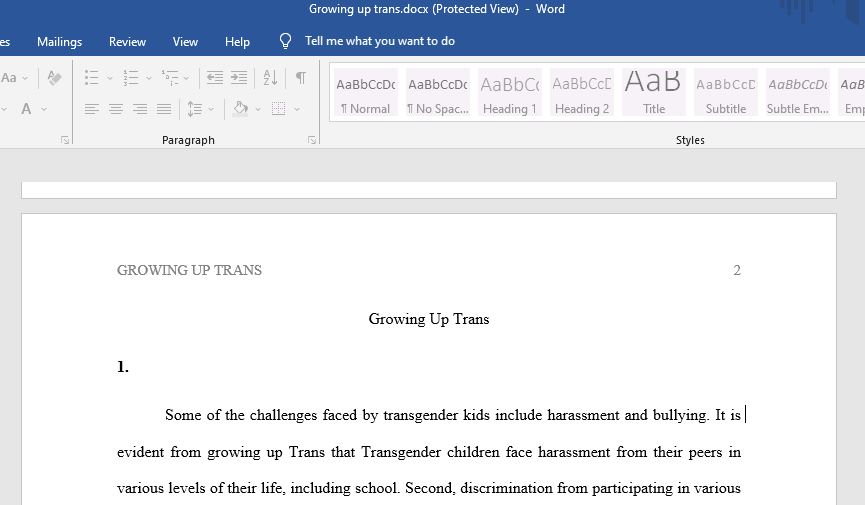This screenshot has width=865, height=505.
Task: Click the GROWING UP TRANS page header
Action: coord(189,270)
